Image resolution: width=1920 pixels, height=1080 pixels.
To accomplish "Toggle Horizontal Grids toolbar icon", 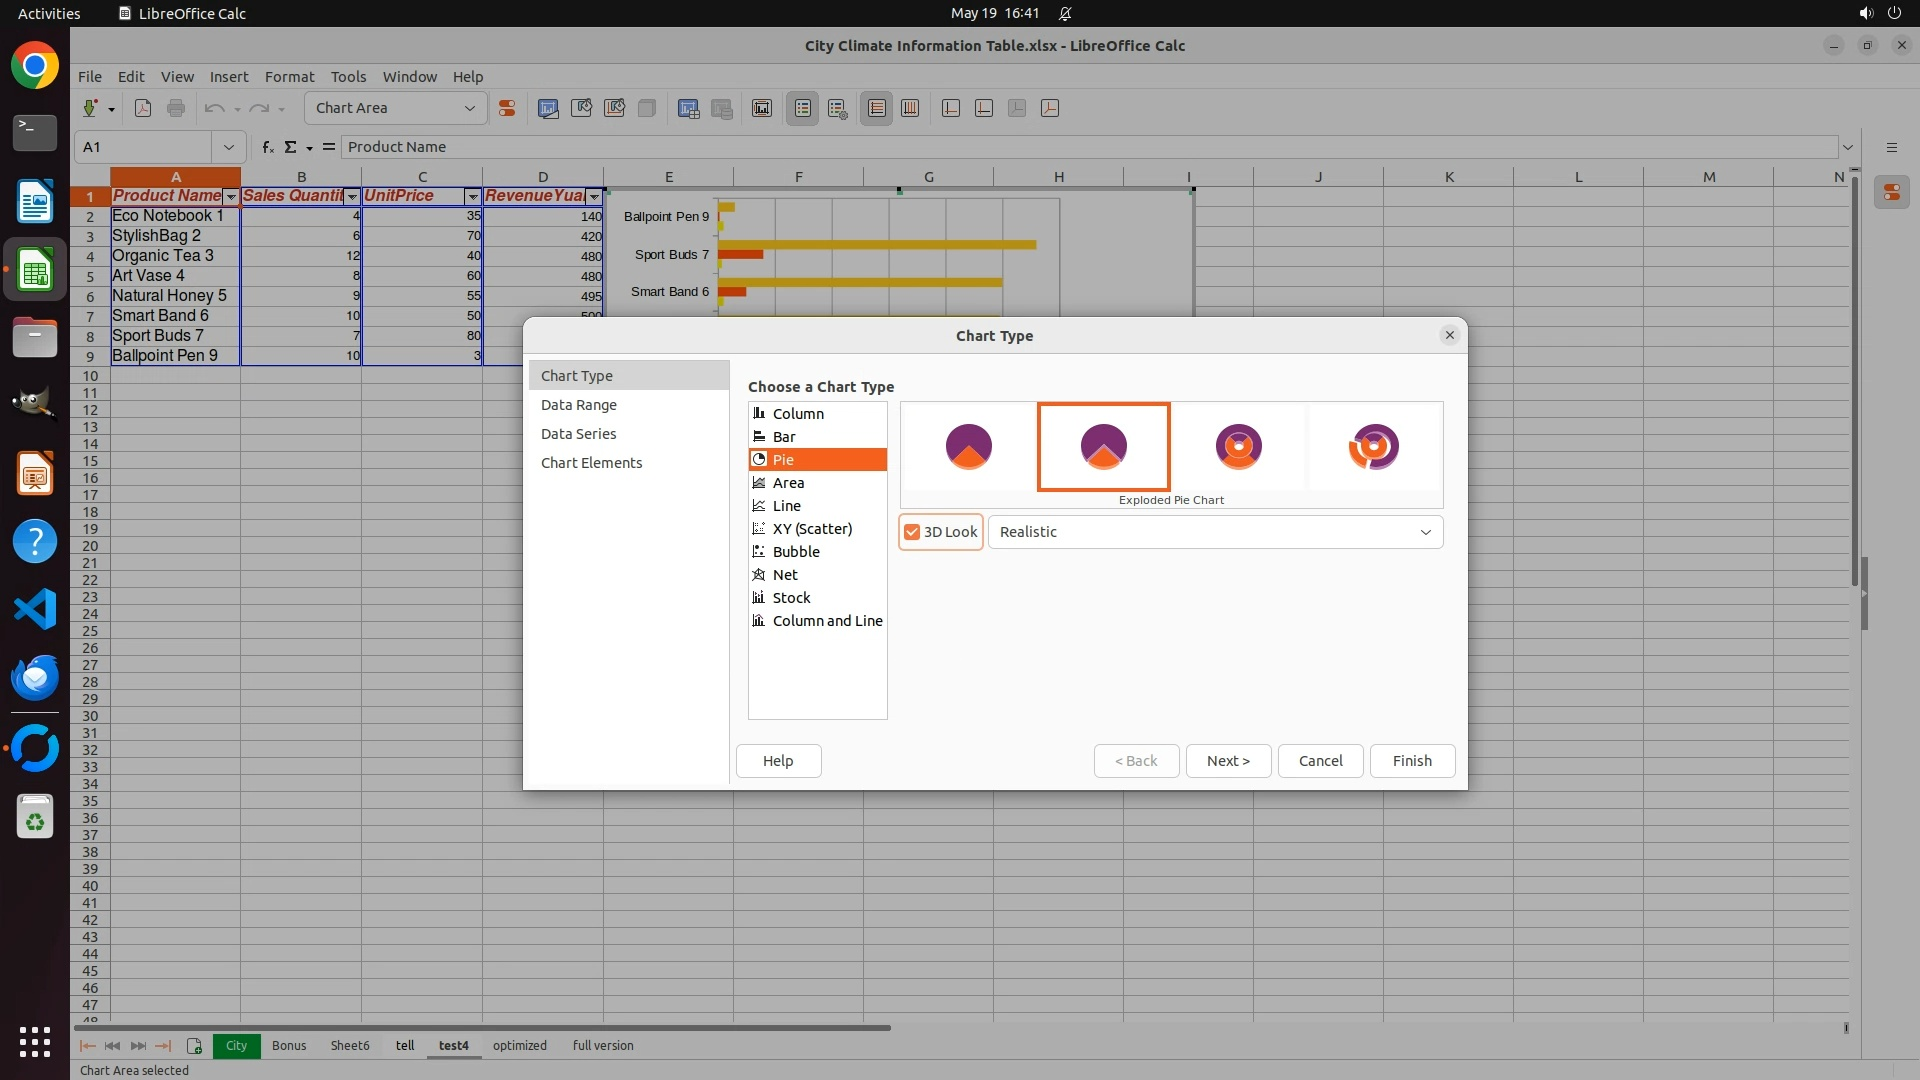I will click(877, 108).
